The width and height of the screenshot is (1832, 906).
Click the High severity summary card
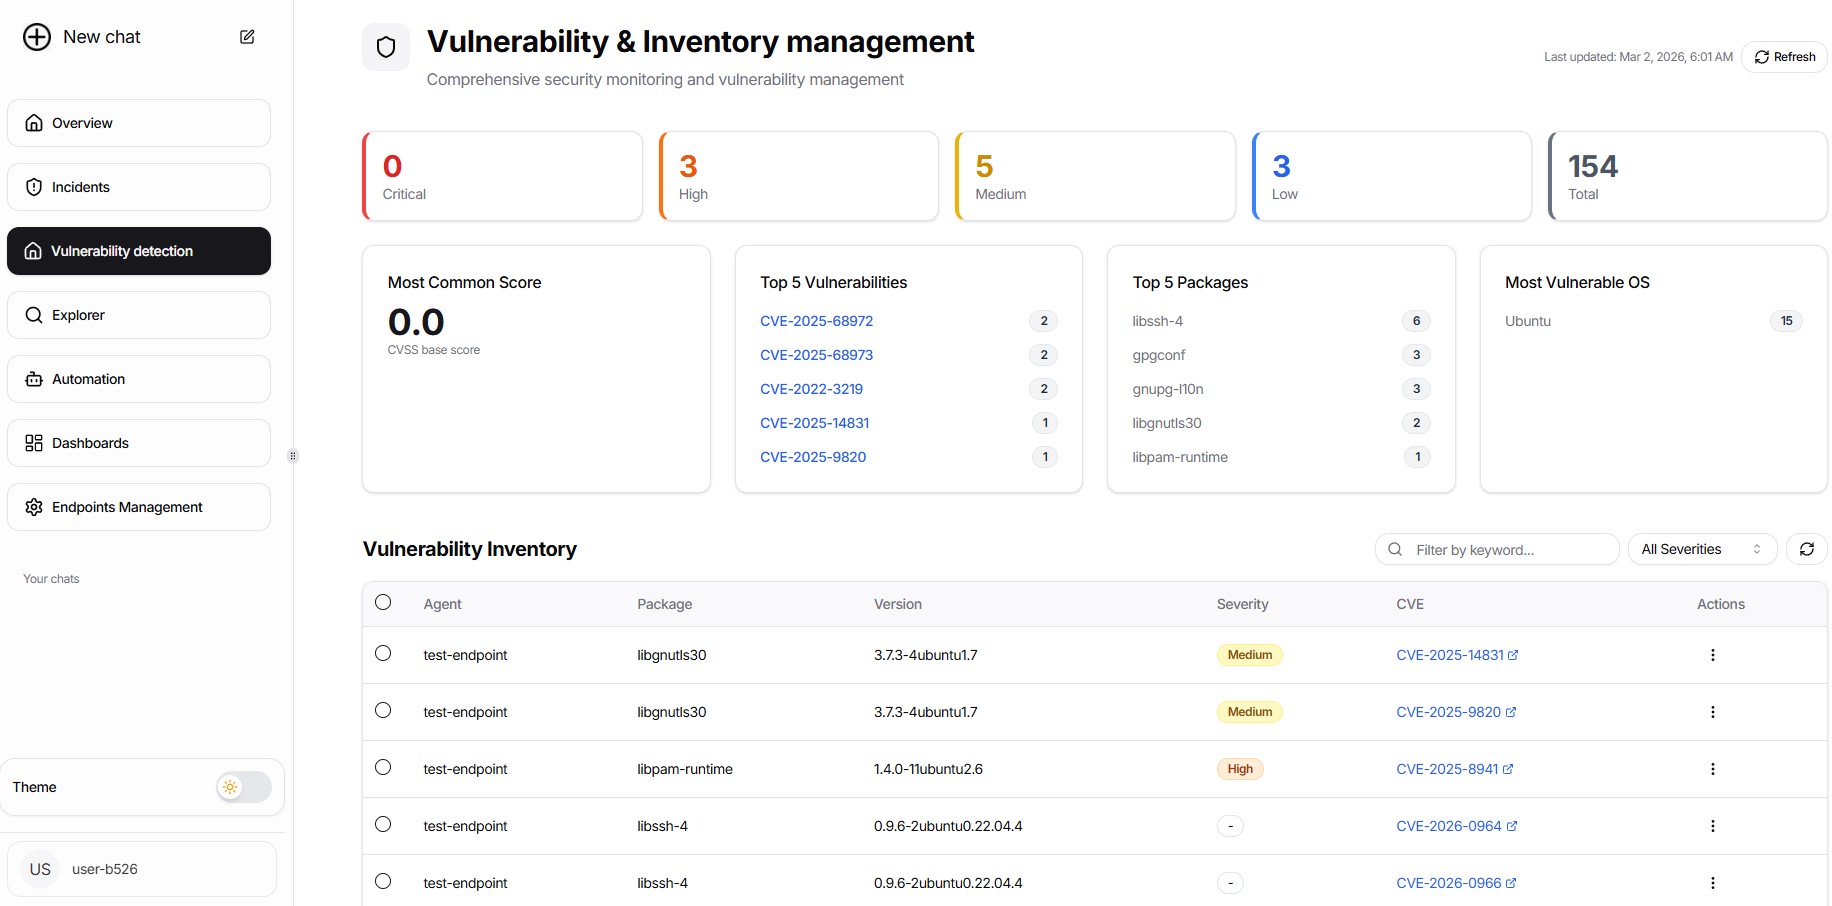[x=798, y=177]
